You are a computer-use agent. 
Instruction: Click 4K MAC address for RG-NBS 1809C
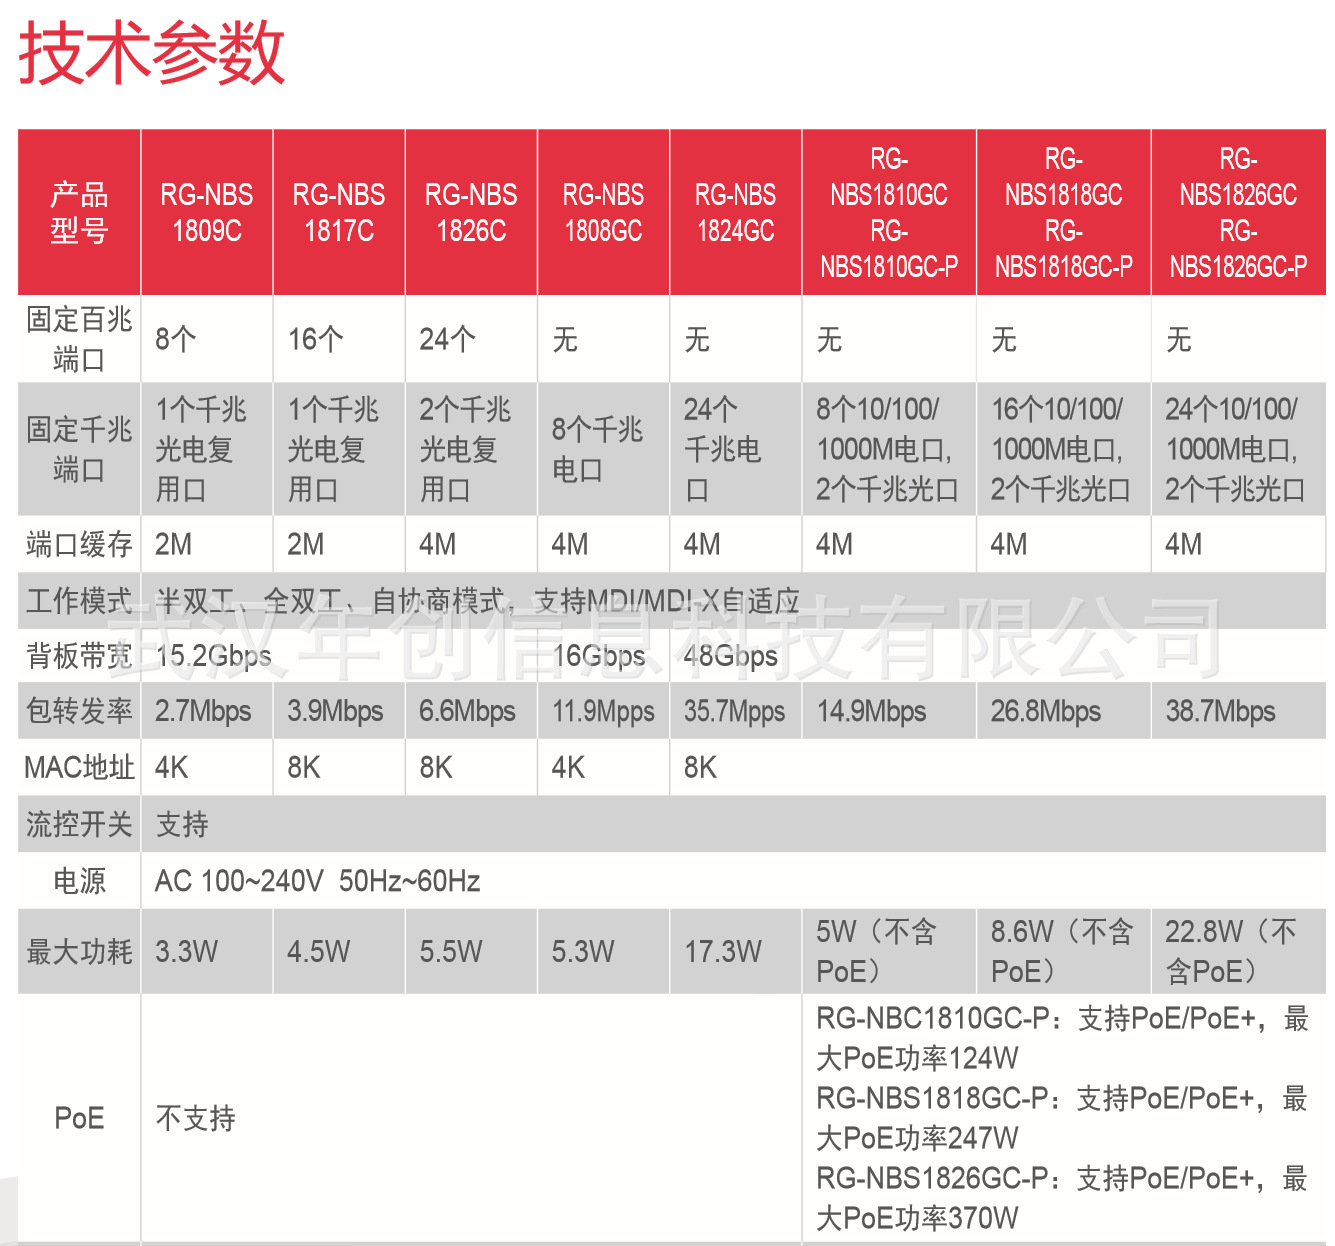pyautogui.click(x=171, y=768)
